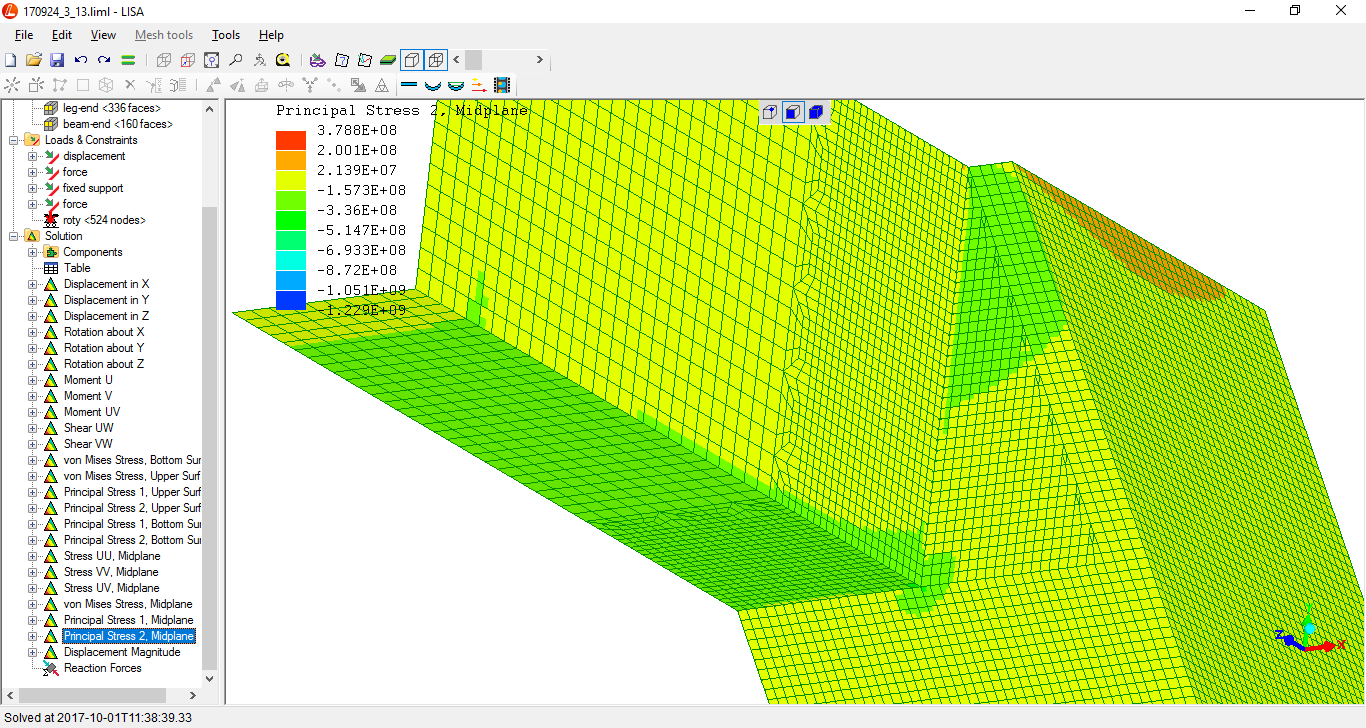Toggle select nodes mode cube

(770, 112)
